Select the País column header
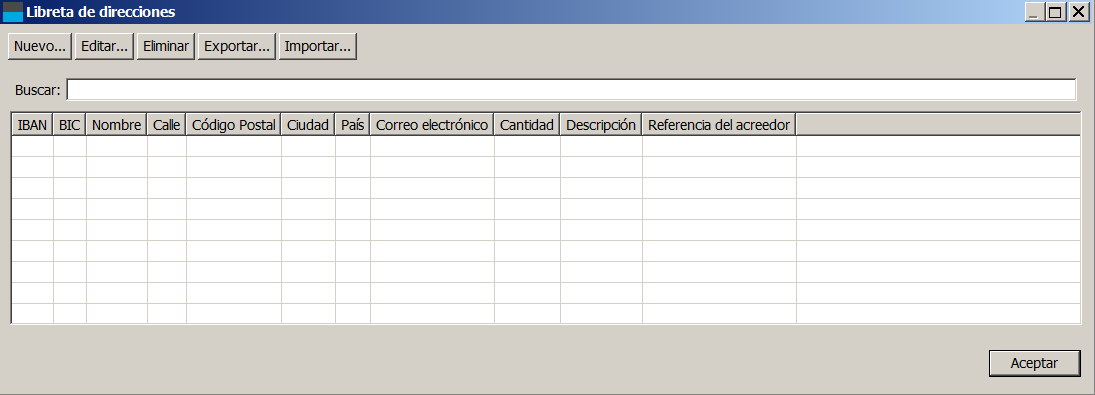Viewport: 1095px width, 395px height. click(353, 125)
